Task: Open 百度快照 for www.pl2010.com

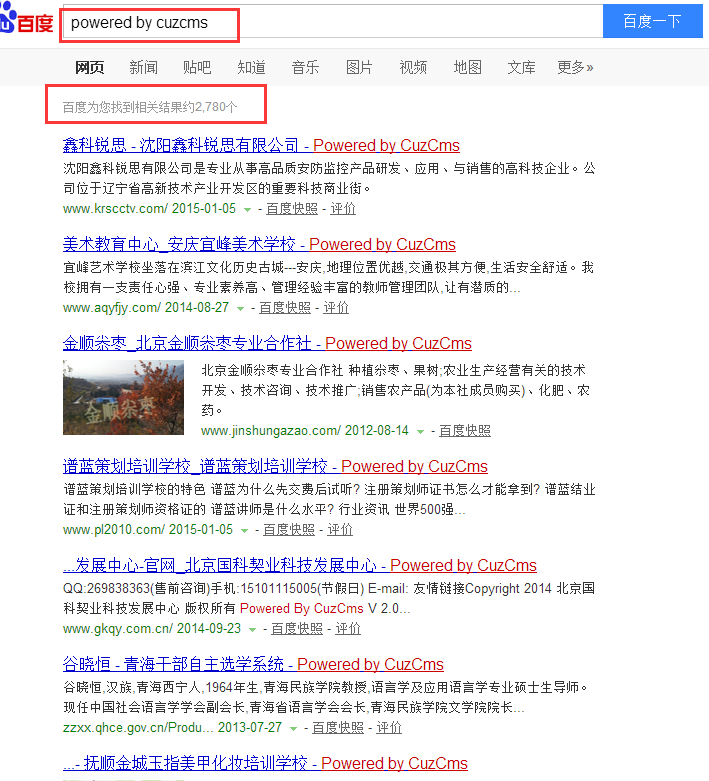Action: 289,530
